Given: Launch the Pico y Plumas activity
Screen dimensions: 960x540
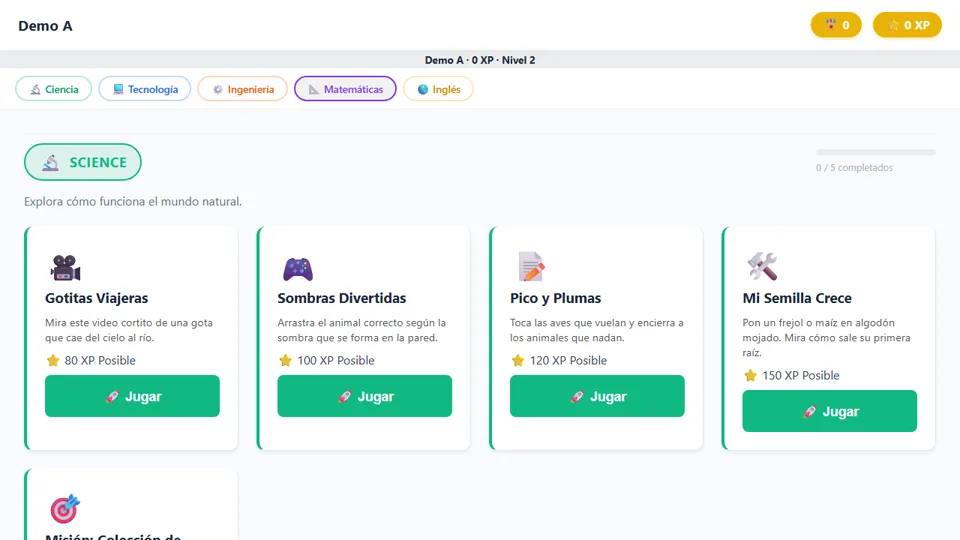Looking at the screenshot, I should pyautogui.click(x=598, y=396).
